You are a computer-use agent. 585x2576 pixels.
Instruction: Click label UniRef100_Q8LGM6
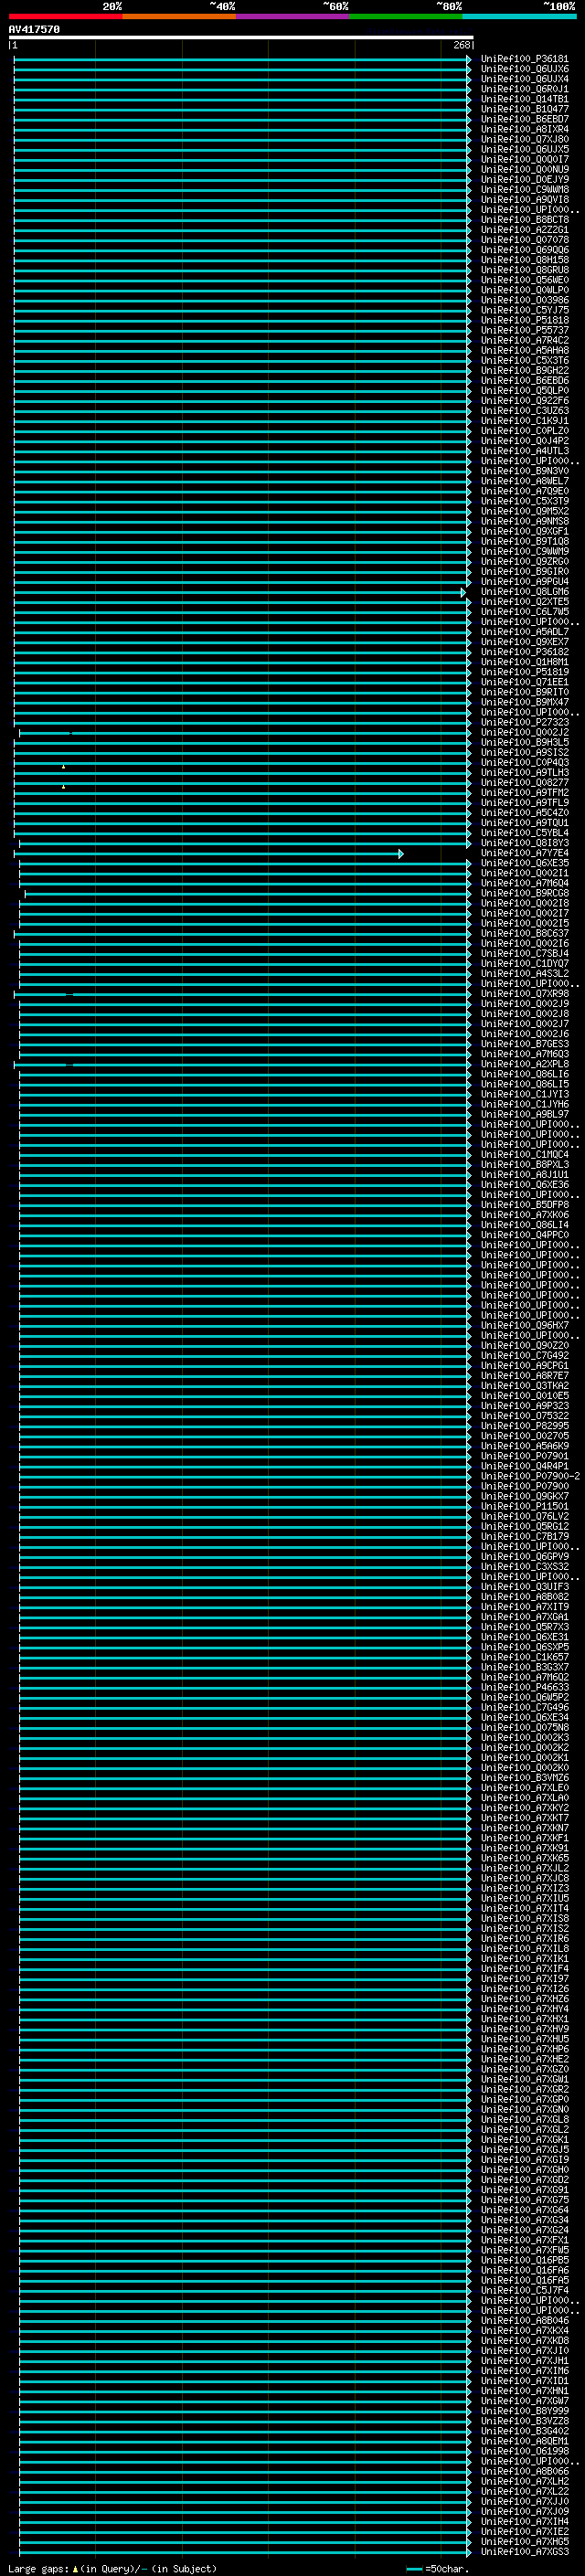tap(525, 592)
